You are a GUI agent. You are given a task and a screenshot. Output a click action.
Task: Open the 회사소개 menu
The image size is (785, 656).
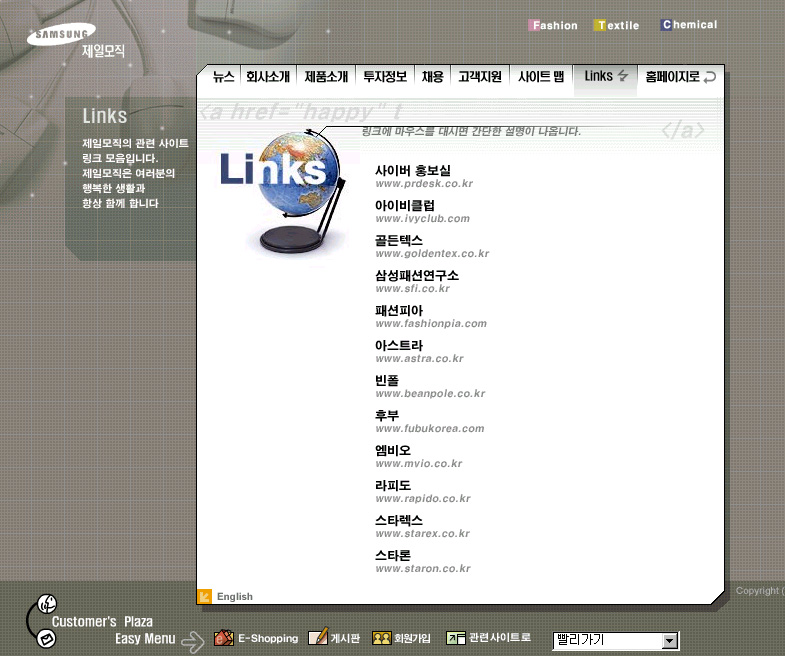point(268,77)
